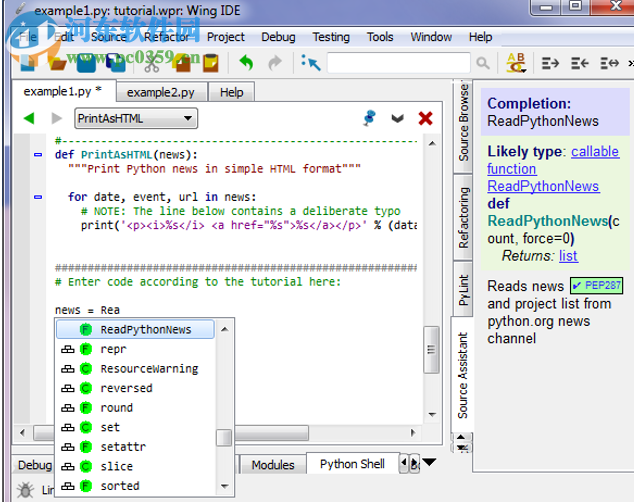Choose sorted from the completion list

click(x=135, y=486)
